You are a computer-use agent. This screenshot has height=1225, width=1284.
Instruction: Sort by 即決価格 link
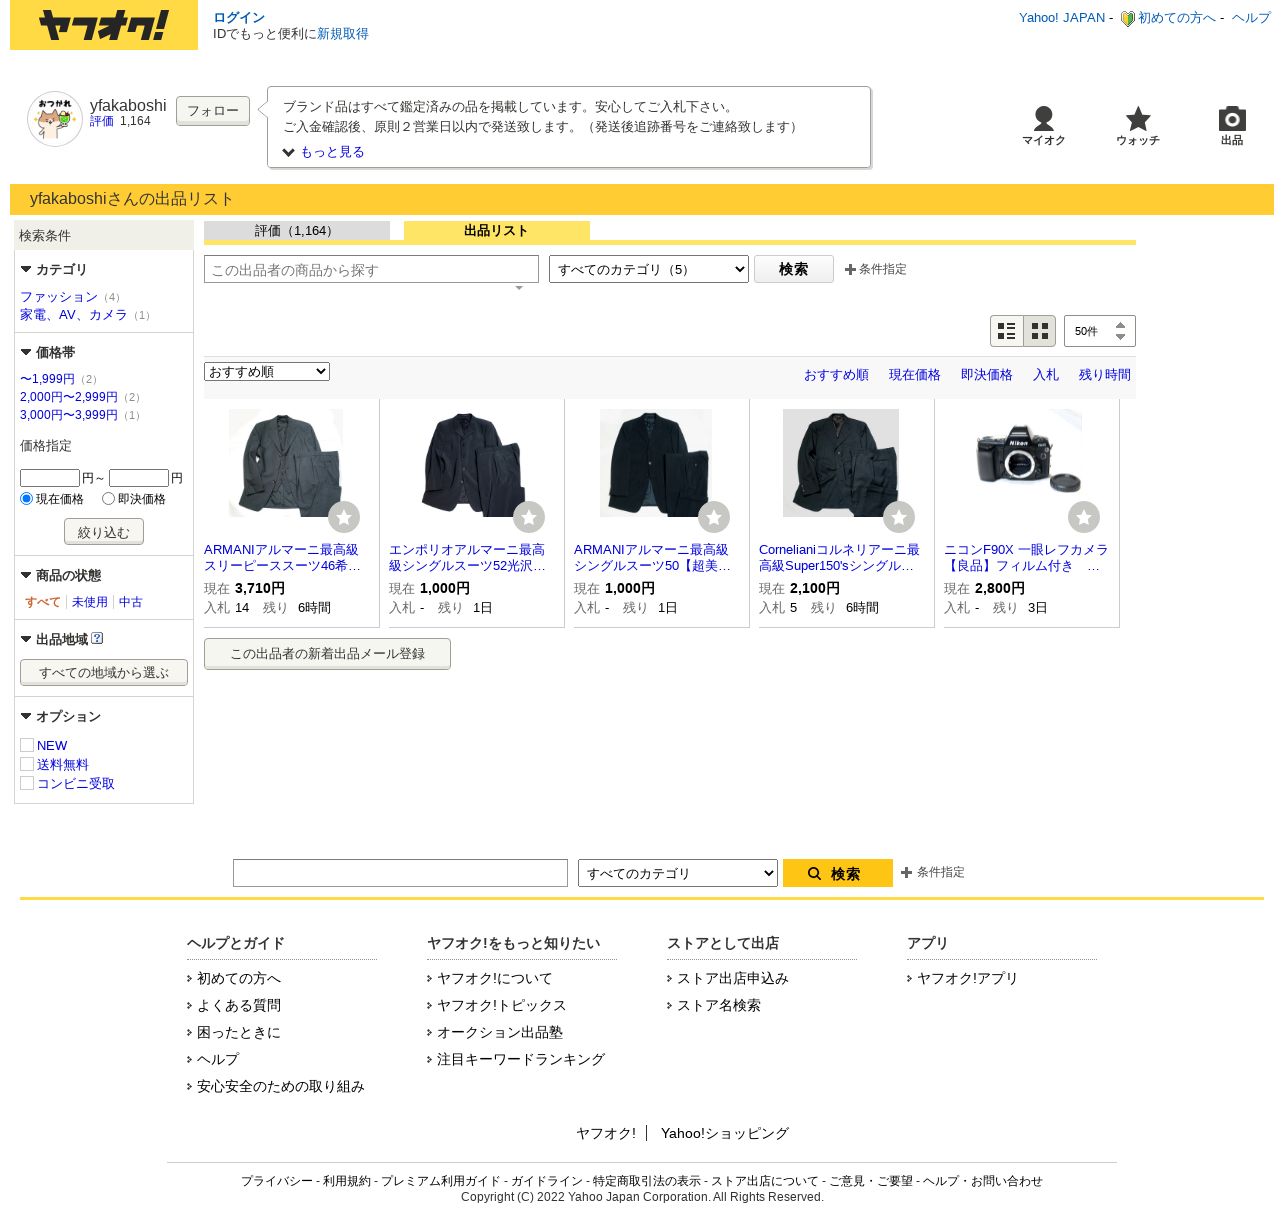(987, 375)
